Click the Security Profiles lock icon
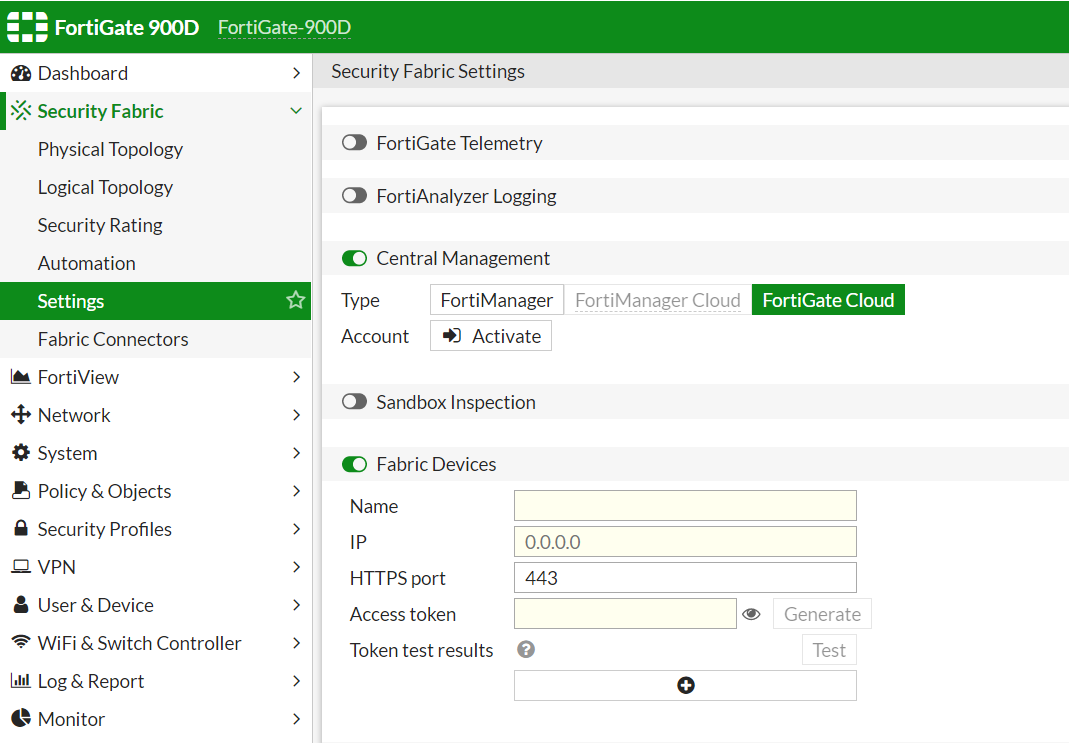1069x743 pixels. 20,529
